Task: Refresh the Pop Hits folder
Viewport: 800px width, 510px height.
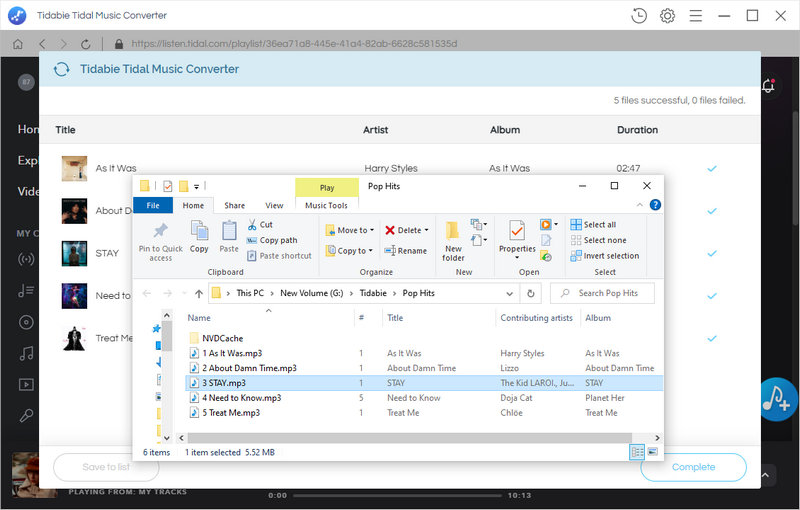Action: pos(531,294)
